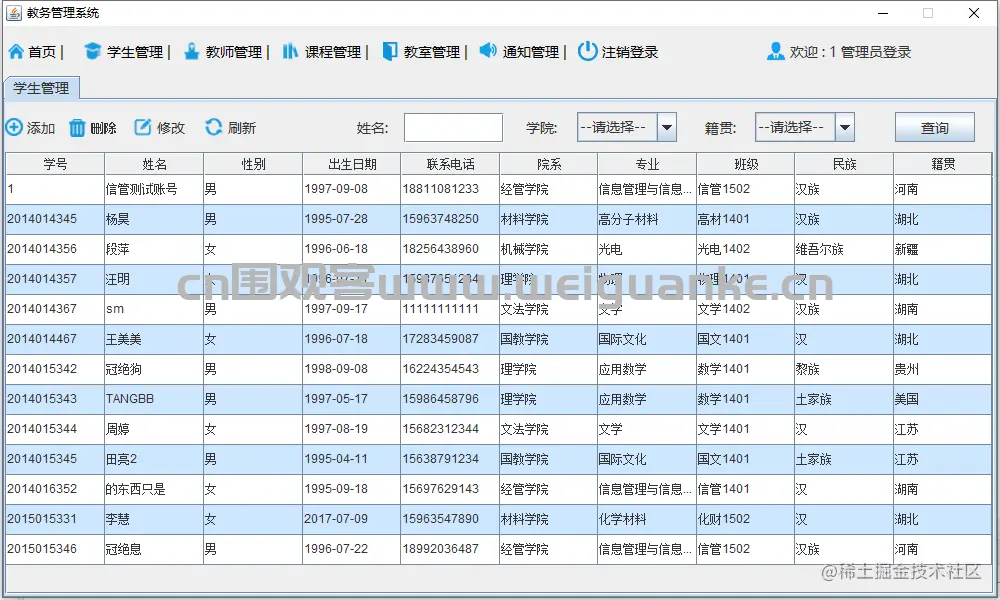Click the teacher figure 教师管理 icon
Screen dimensions: 1000x600
(191, 52)
